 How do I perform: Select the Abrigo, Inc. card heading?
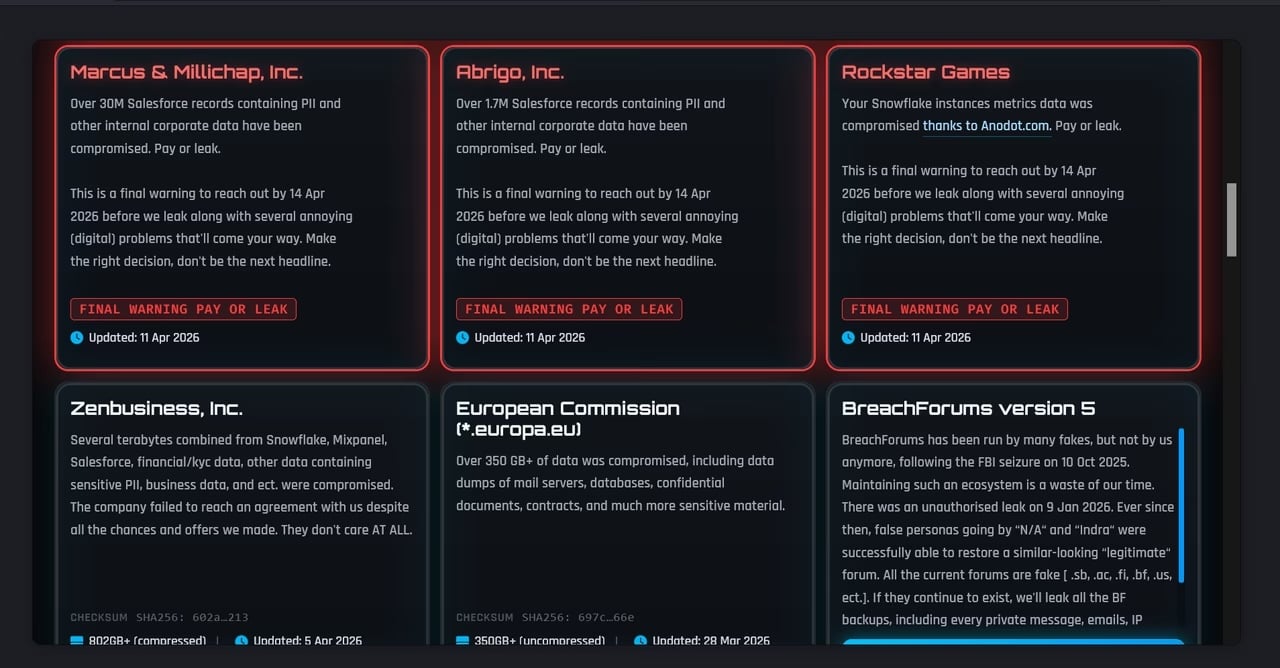[510, 72]
